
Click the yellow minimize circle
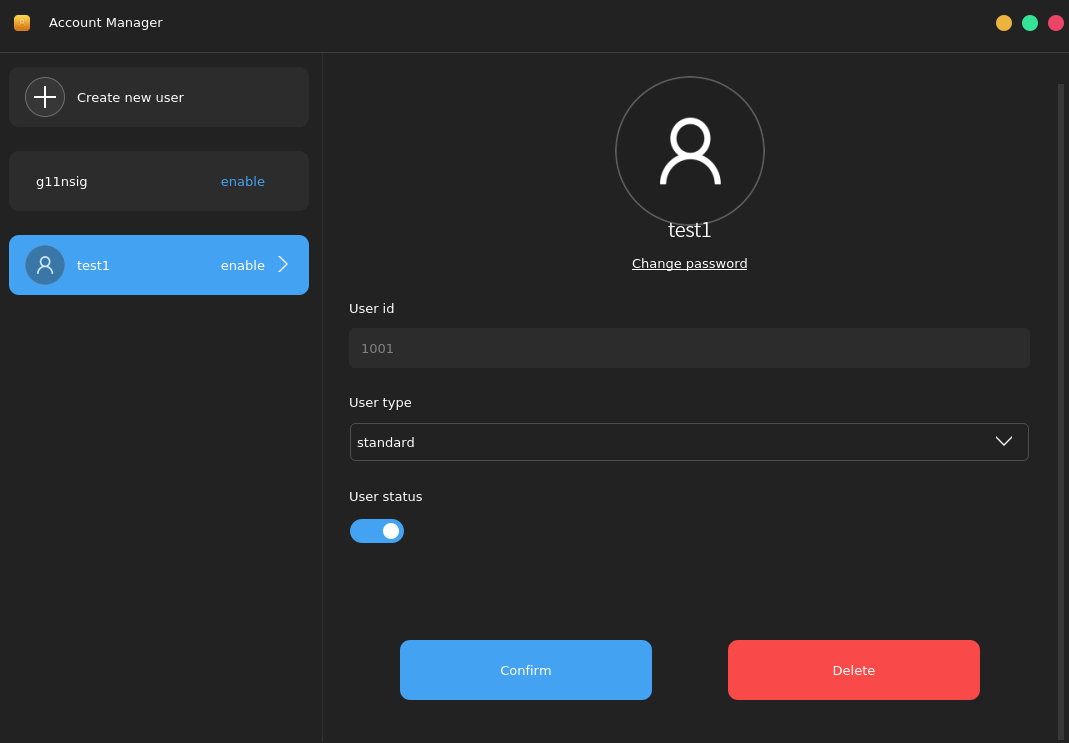click(x=1004, y=22)
